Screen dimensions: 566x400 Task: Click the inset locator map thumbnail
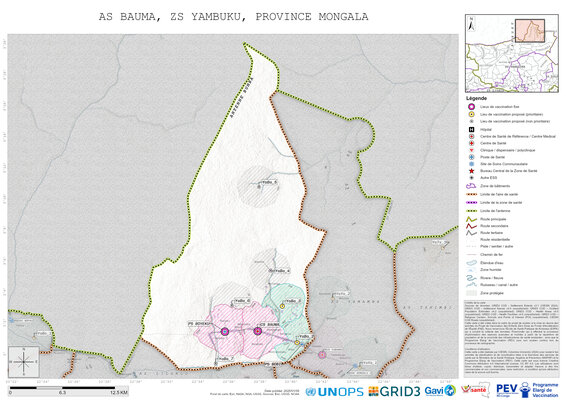coord(512,53)
